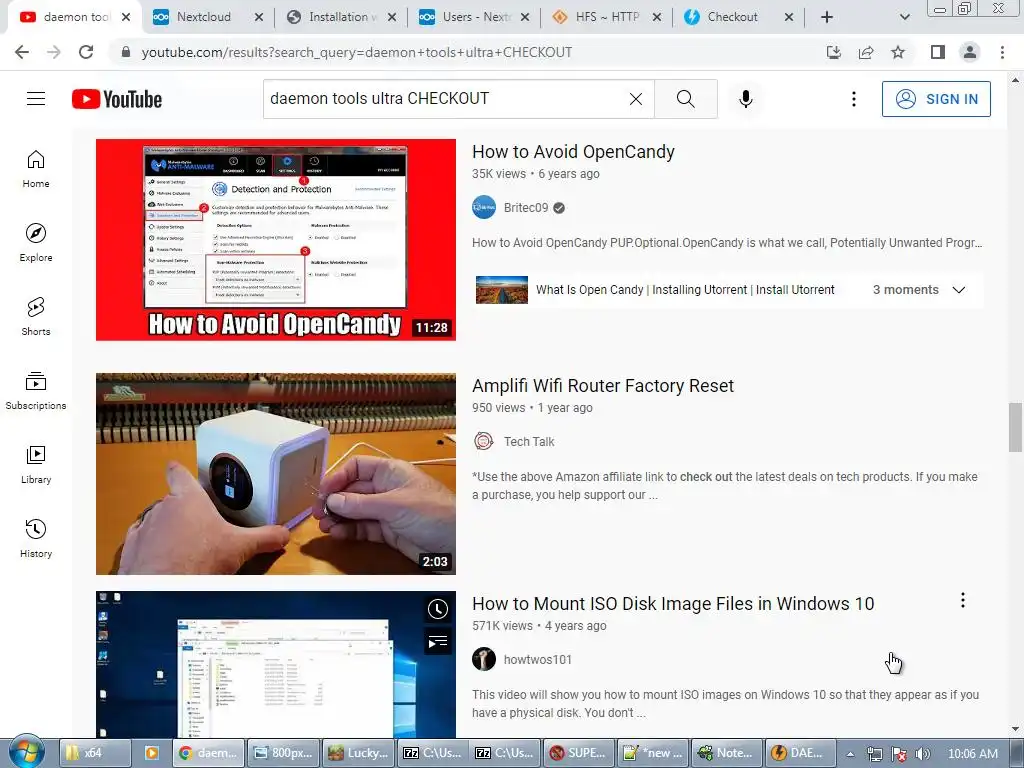Switch to the Nextcloud tab
Viewport: 1024px width, 768px height.
[204, 17]
